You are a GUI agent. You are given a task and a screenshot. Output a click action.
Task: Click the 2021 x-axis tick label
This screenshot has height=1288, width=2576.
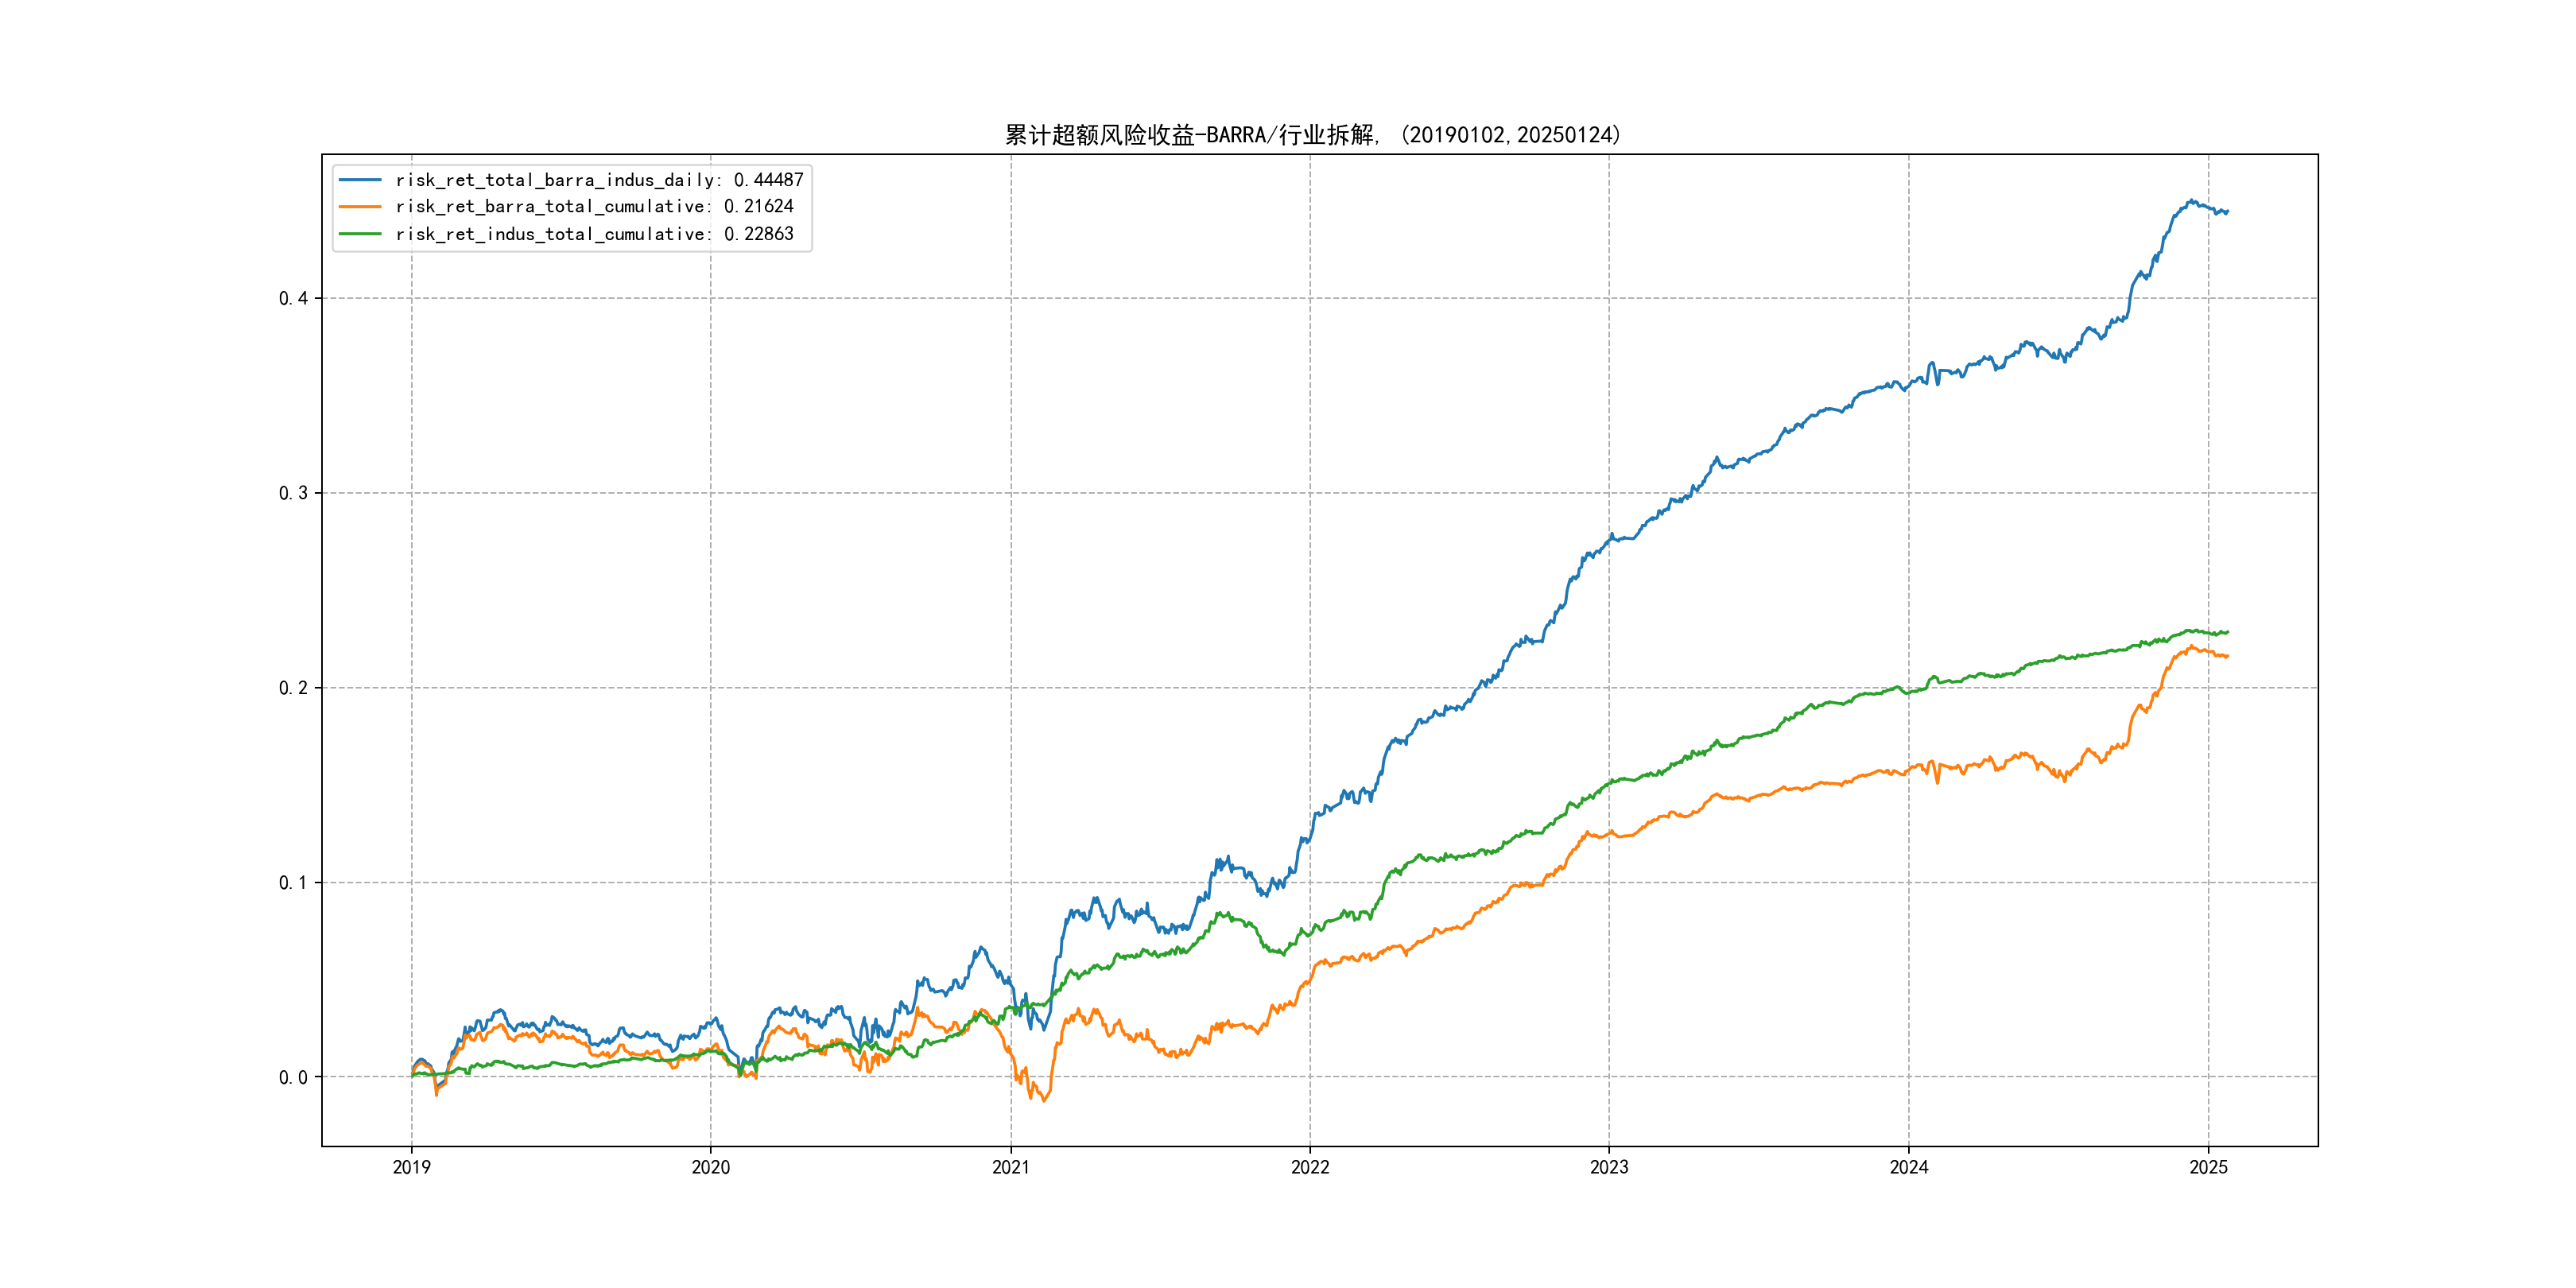tap(1010, 1167)
